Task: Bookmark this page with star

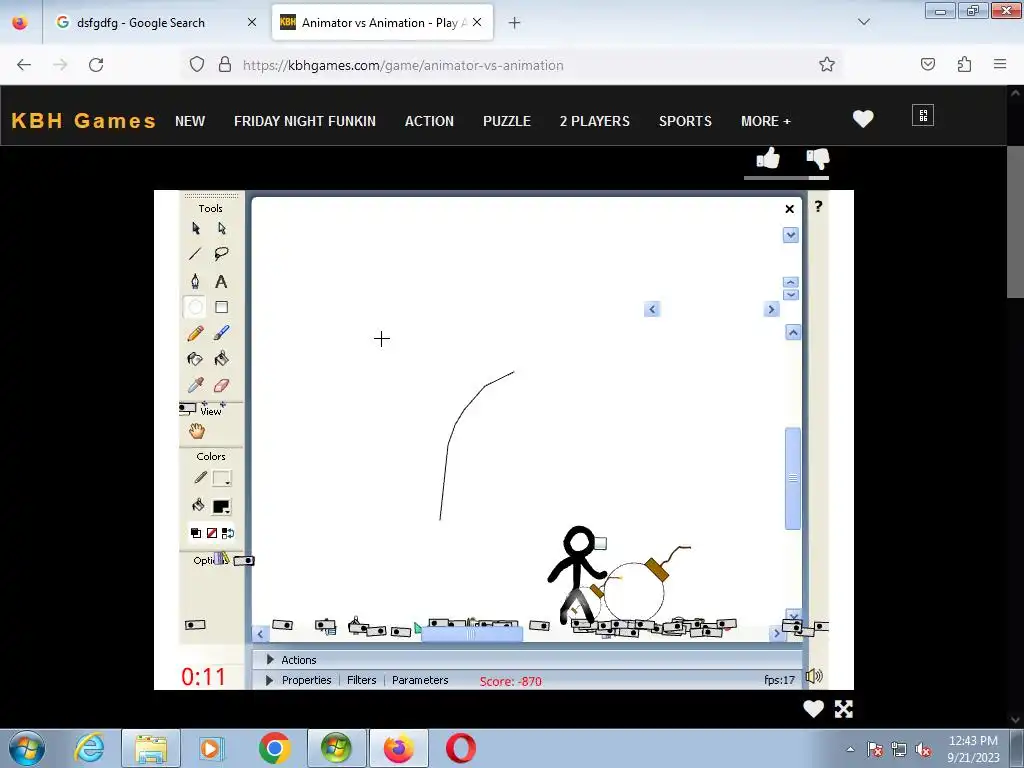Action: pyautogui.click(x=827, y=64)
